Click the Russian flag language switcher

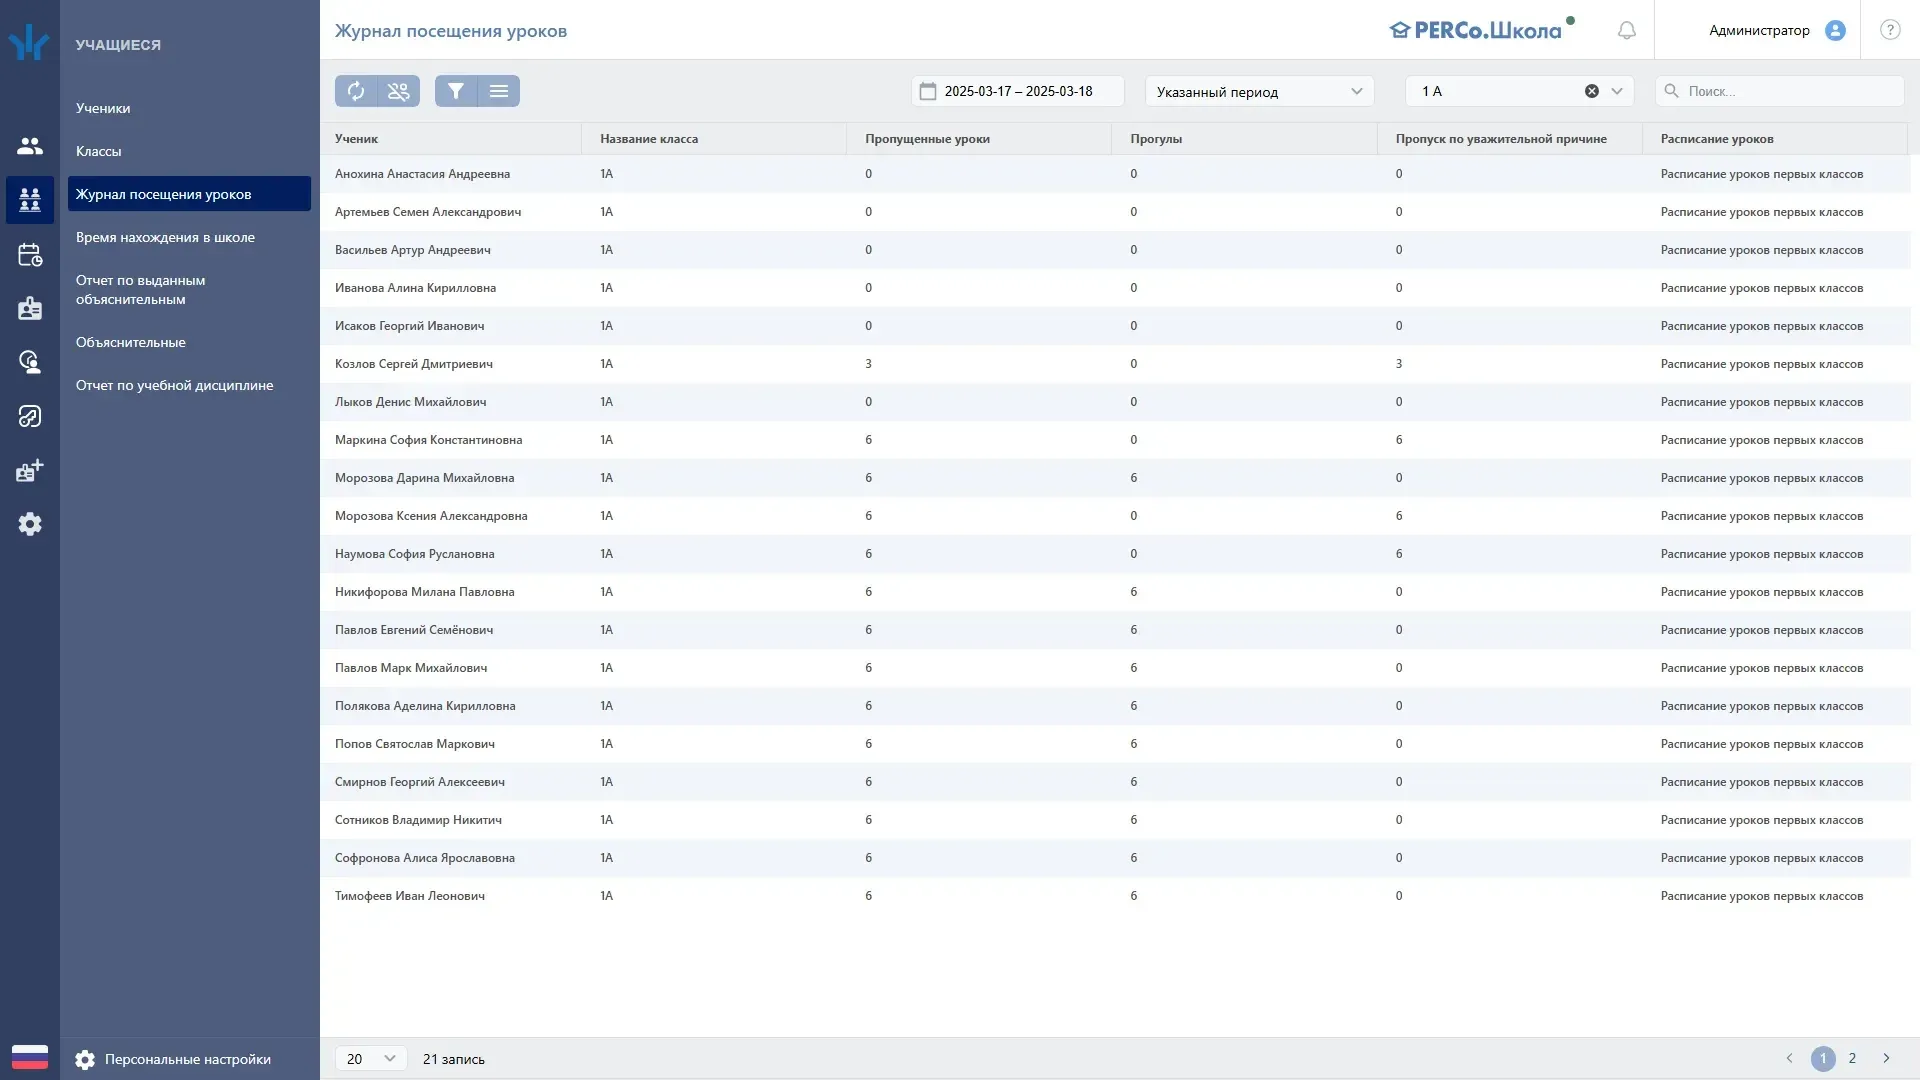(x=30, y=1058)
